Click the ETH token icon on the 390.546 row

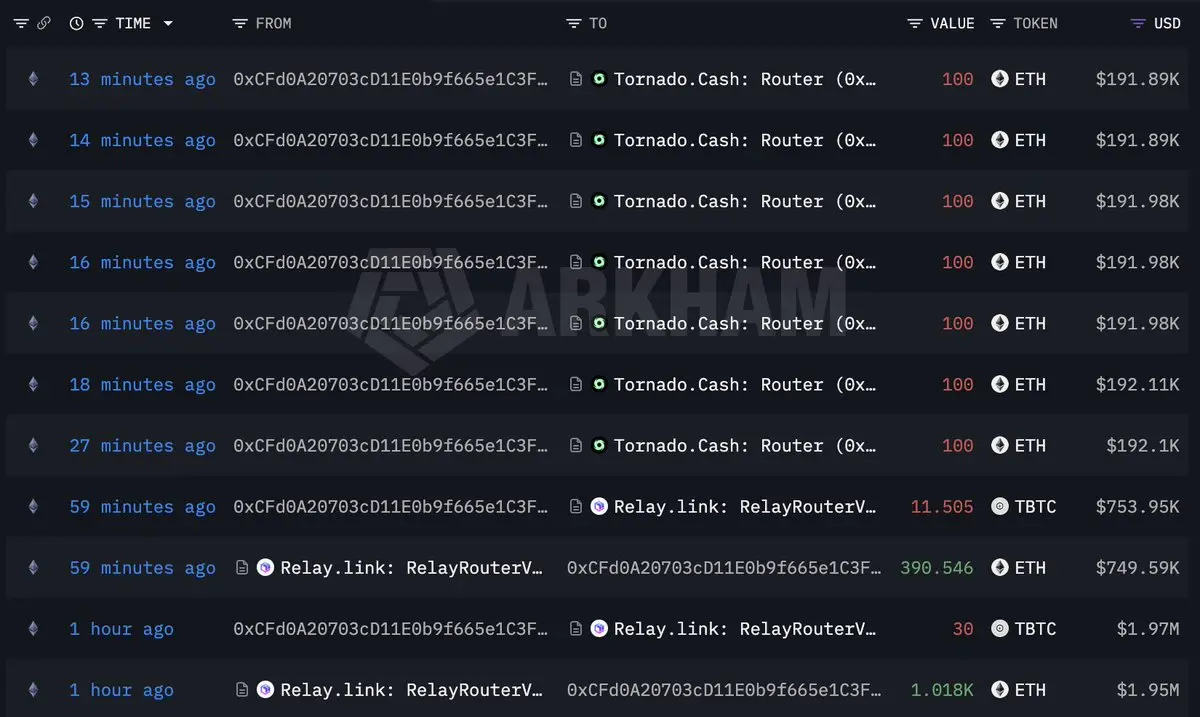999,568
